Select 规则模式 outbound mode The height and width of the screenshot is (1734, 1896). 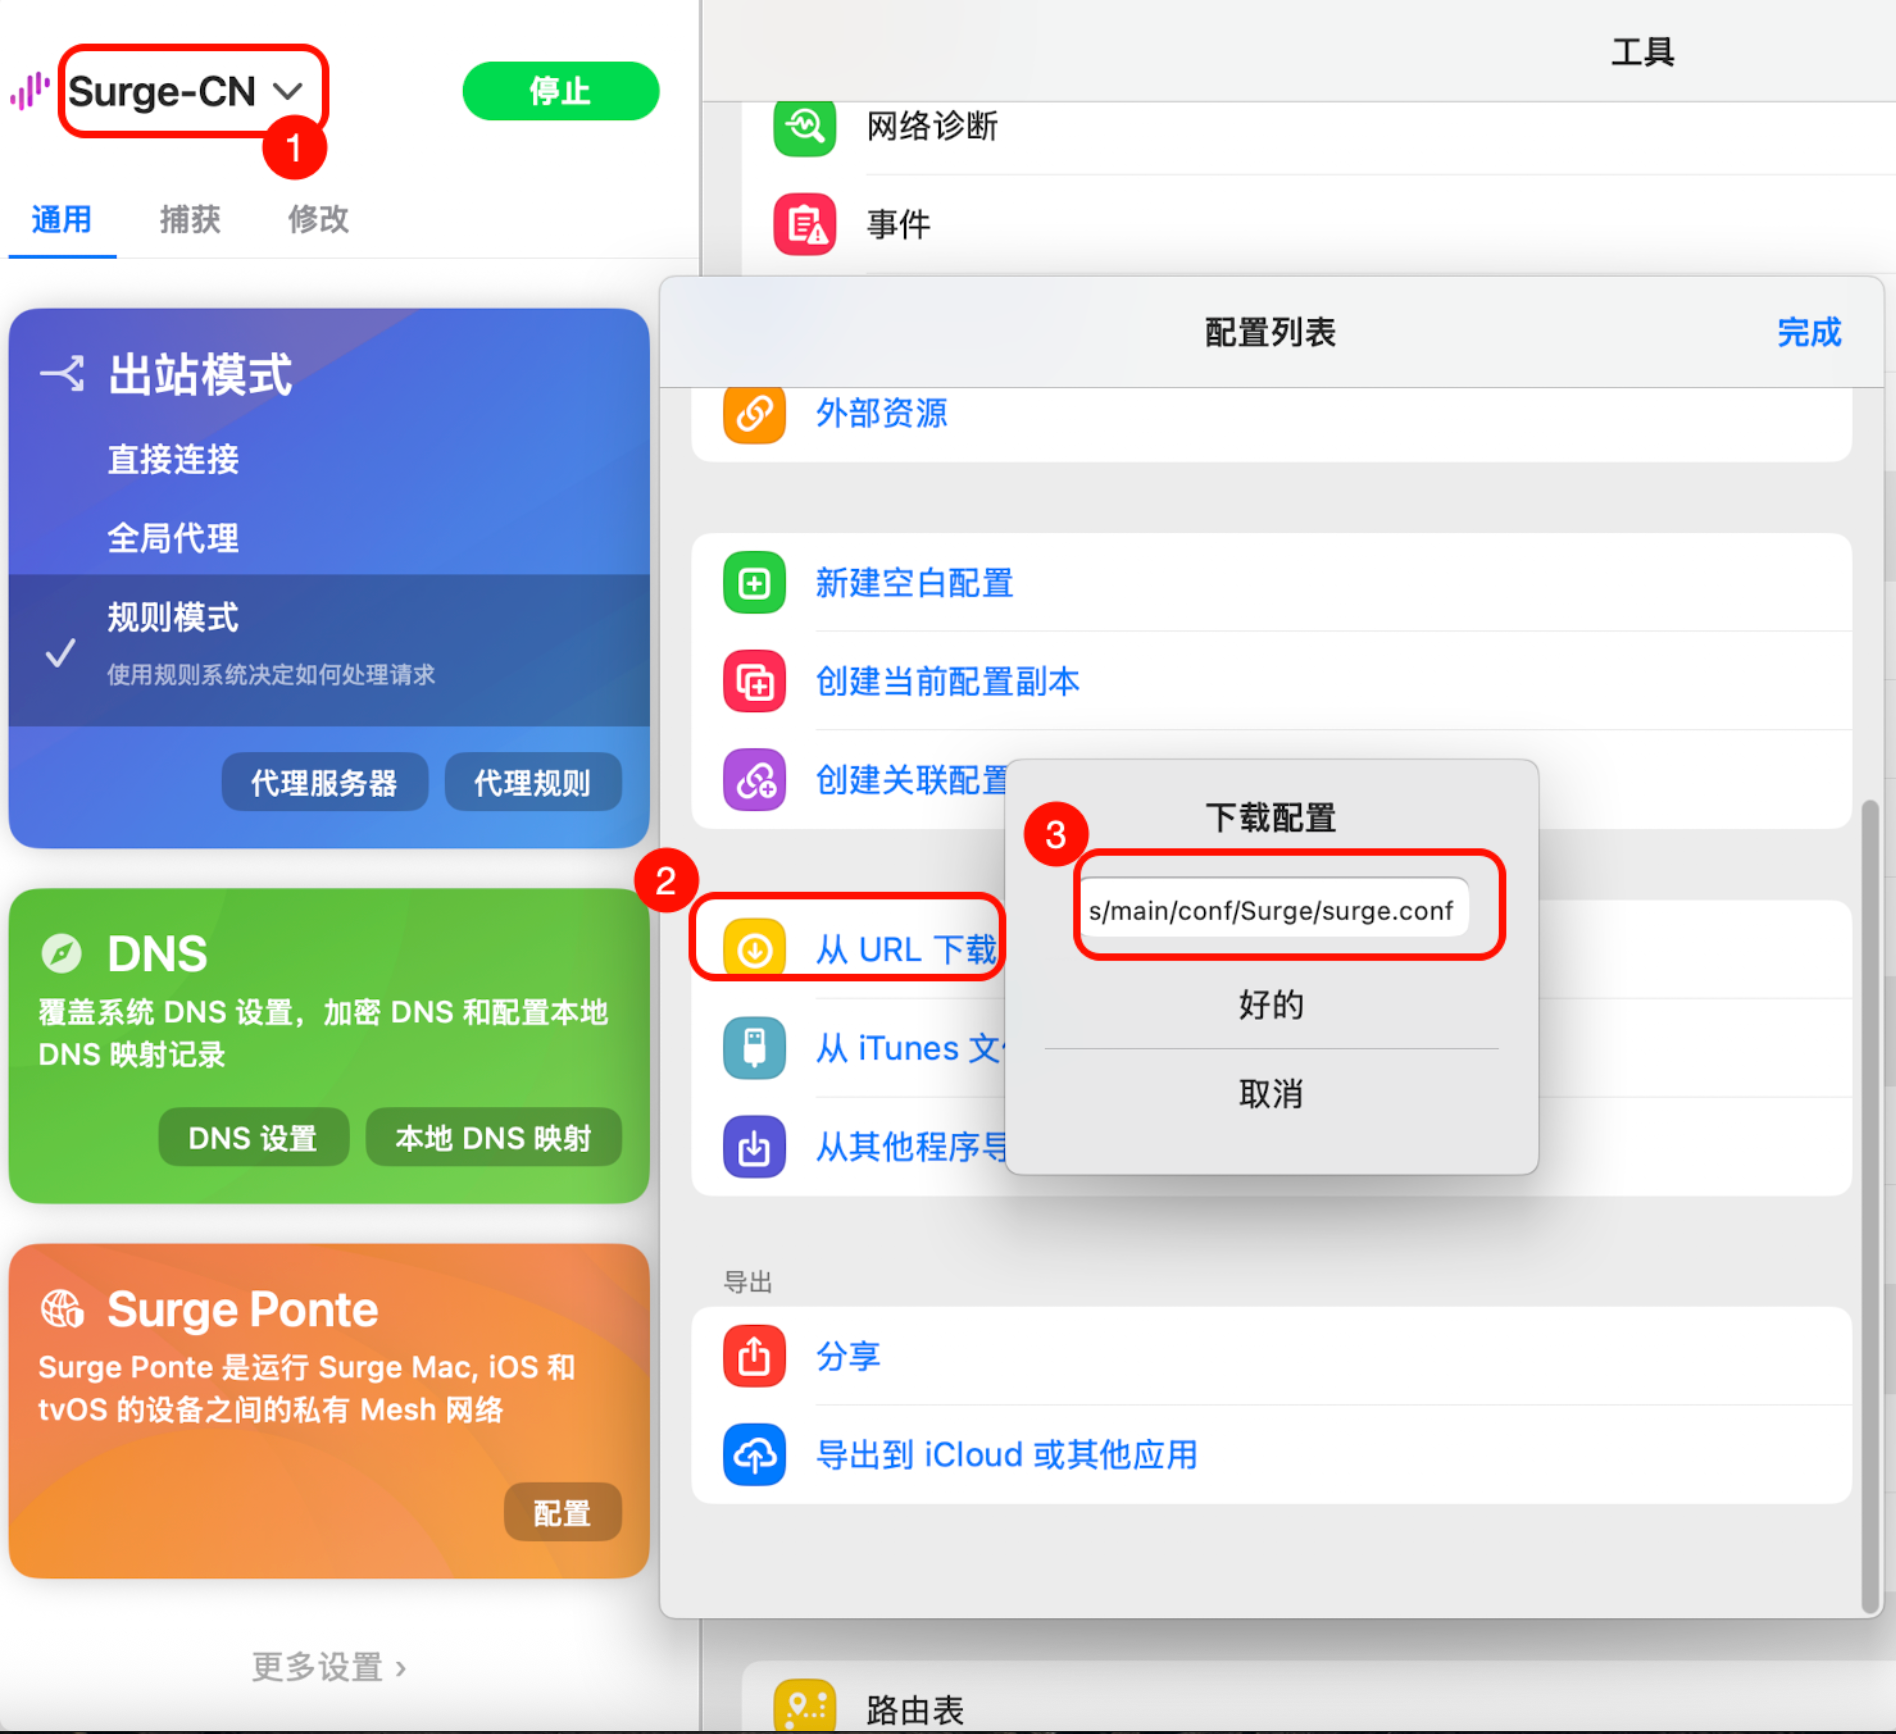click(x=329, y=649)
